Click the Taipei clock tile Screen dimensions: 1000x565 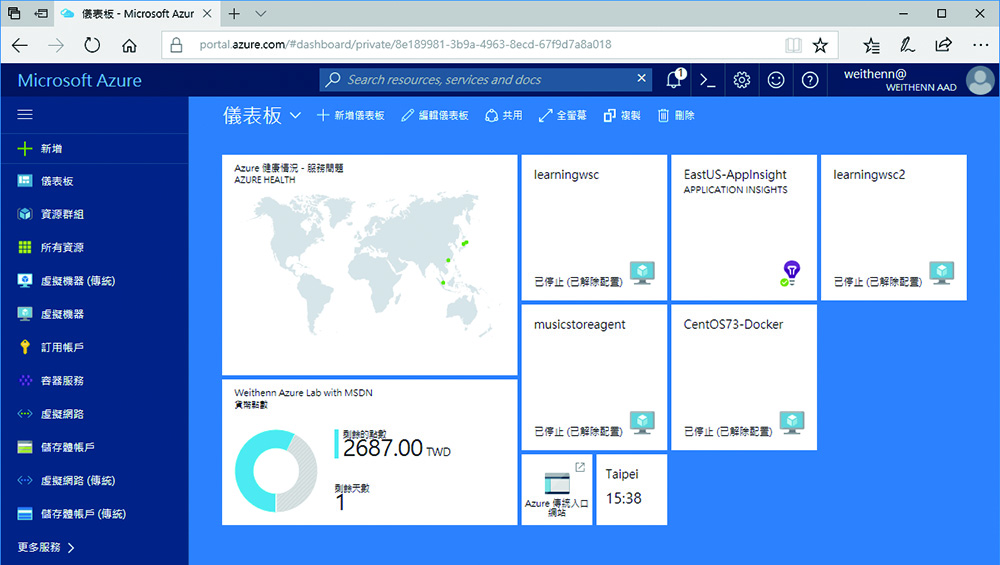[631, 490]
